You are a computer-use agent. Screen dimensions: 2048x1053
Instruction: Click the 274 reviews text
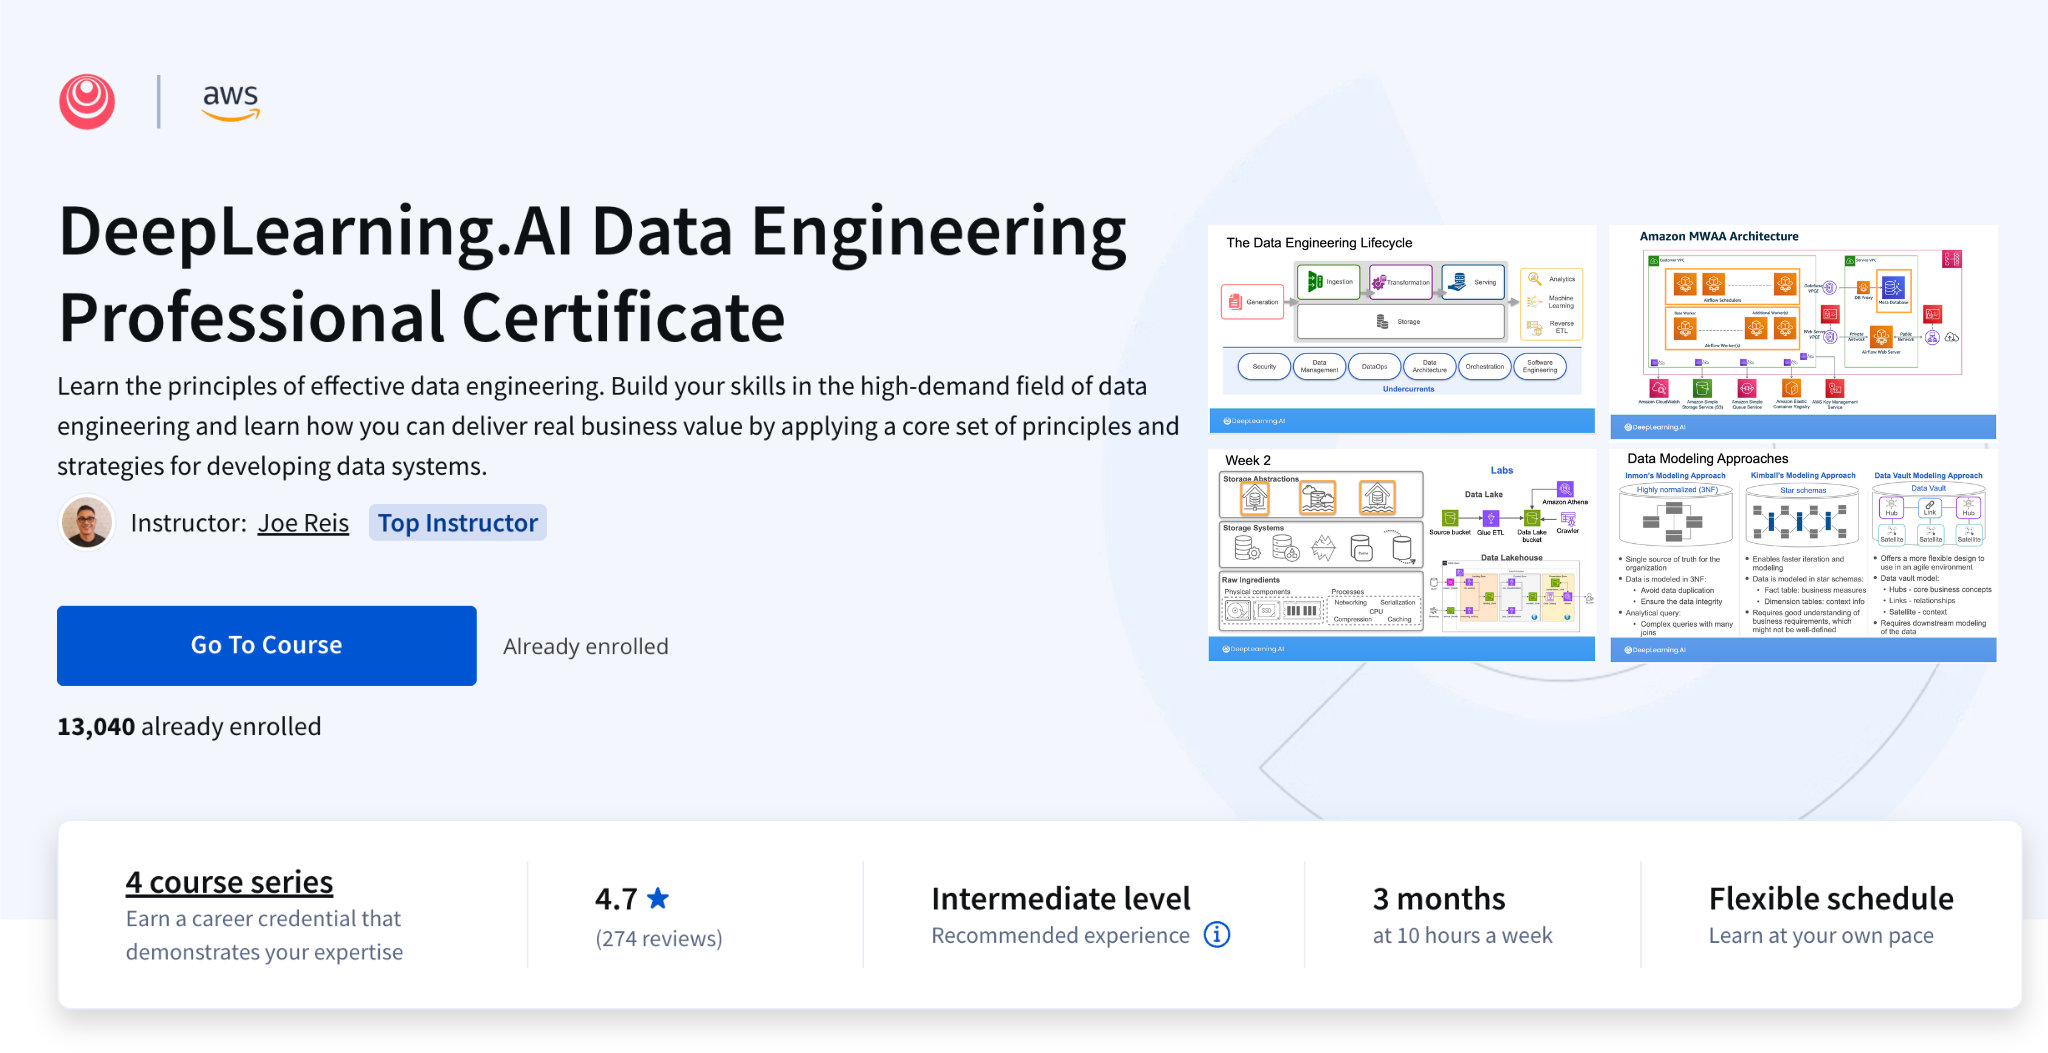pos(658,938)
